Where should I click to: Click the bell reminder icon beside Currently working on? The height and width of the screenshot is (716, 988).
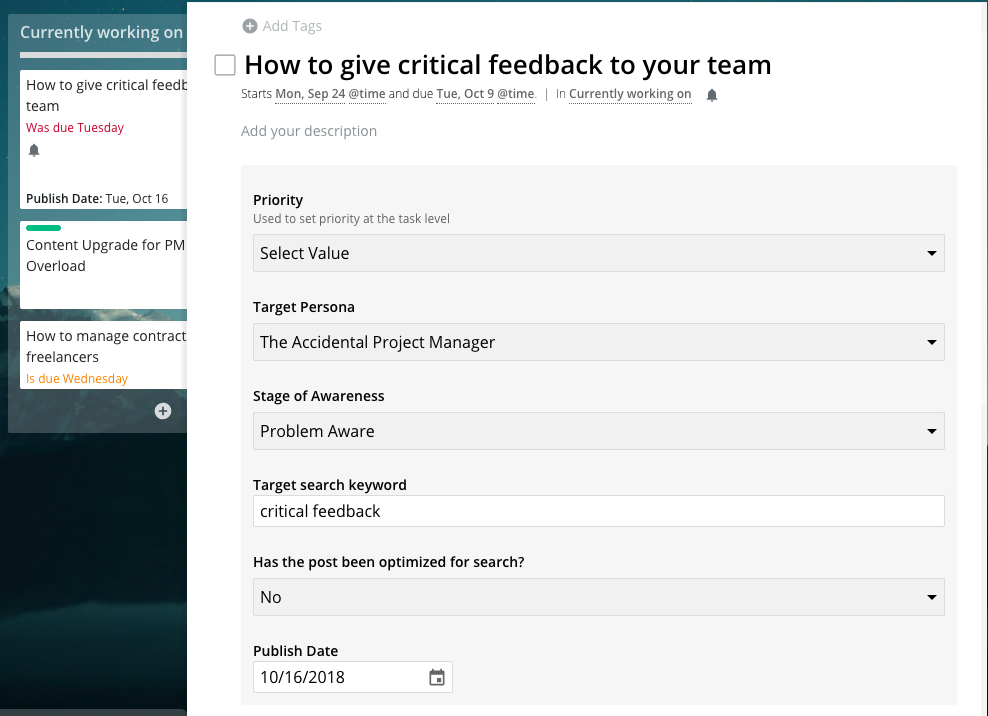(712, 95)
